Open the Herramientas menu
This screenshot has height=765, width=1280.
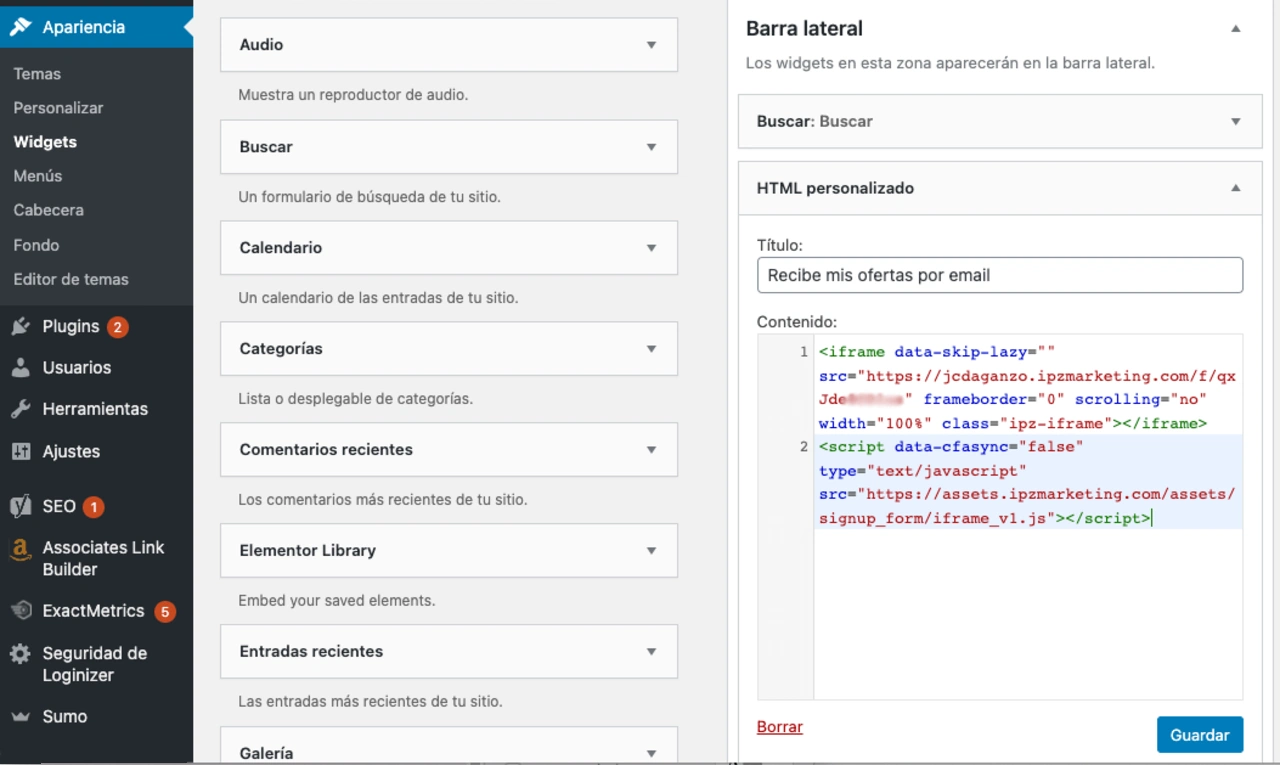[96, 409]
